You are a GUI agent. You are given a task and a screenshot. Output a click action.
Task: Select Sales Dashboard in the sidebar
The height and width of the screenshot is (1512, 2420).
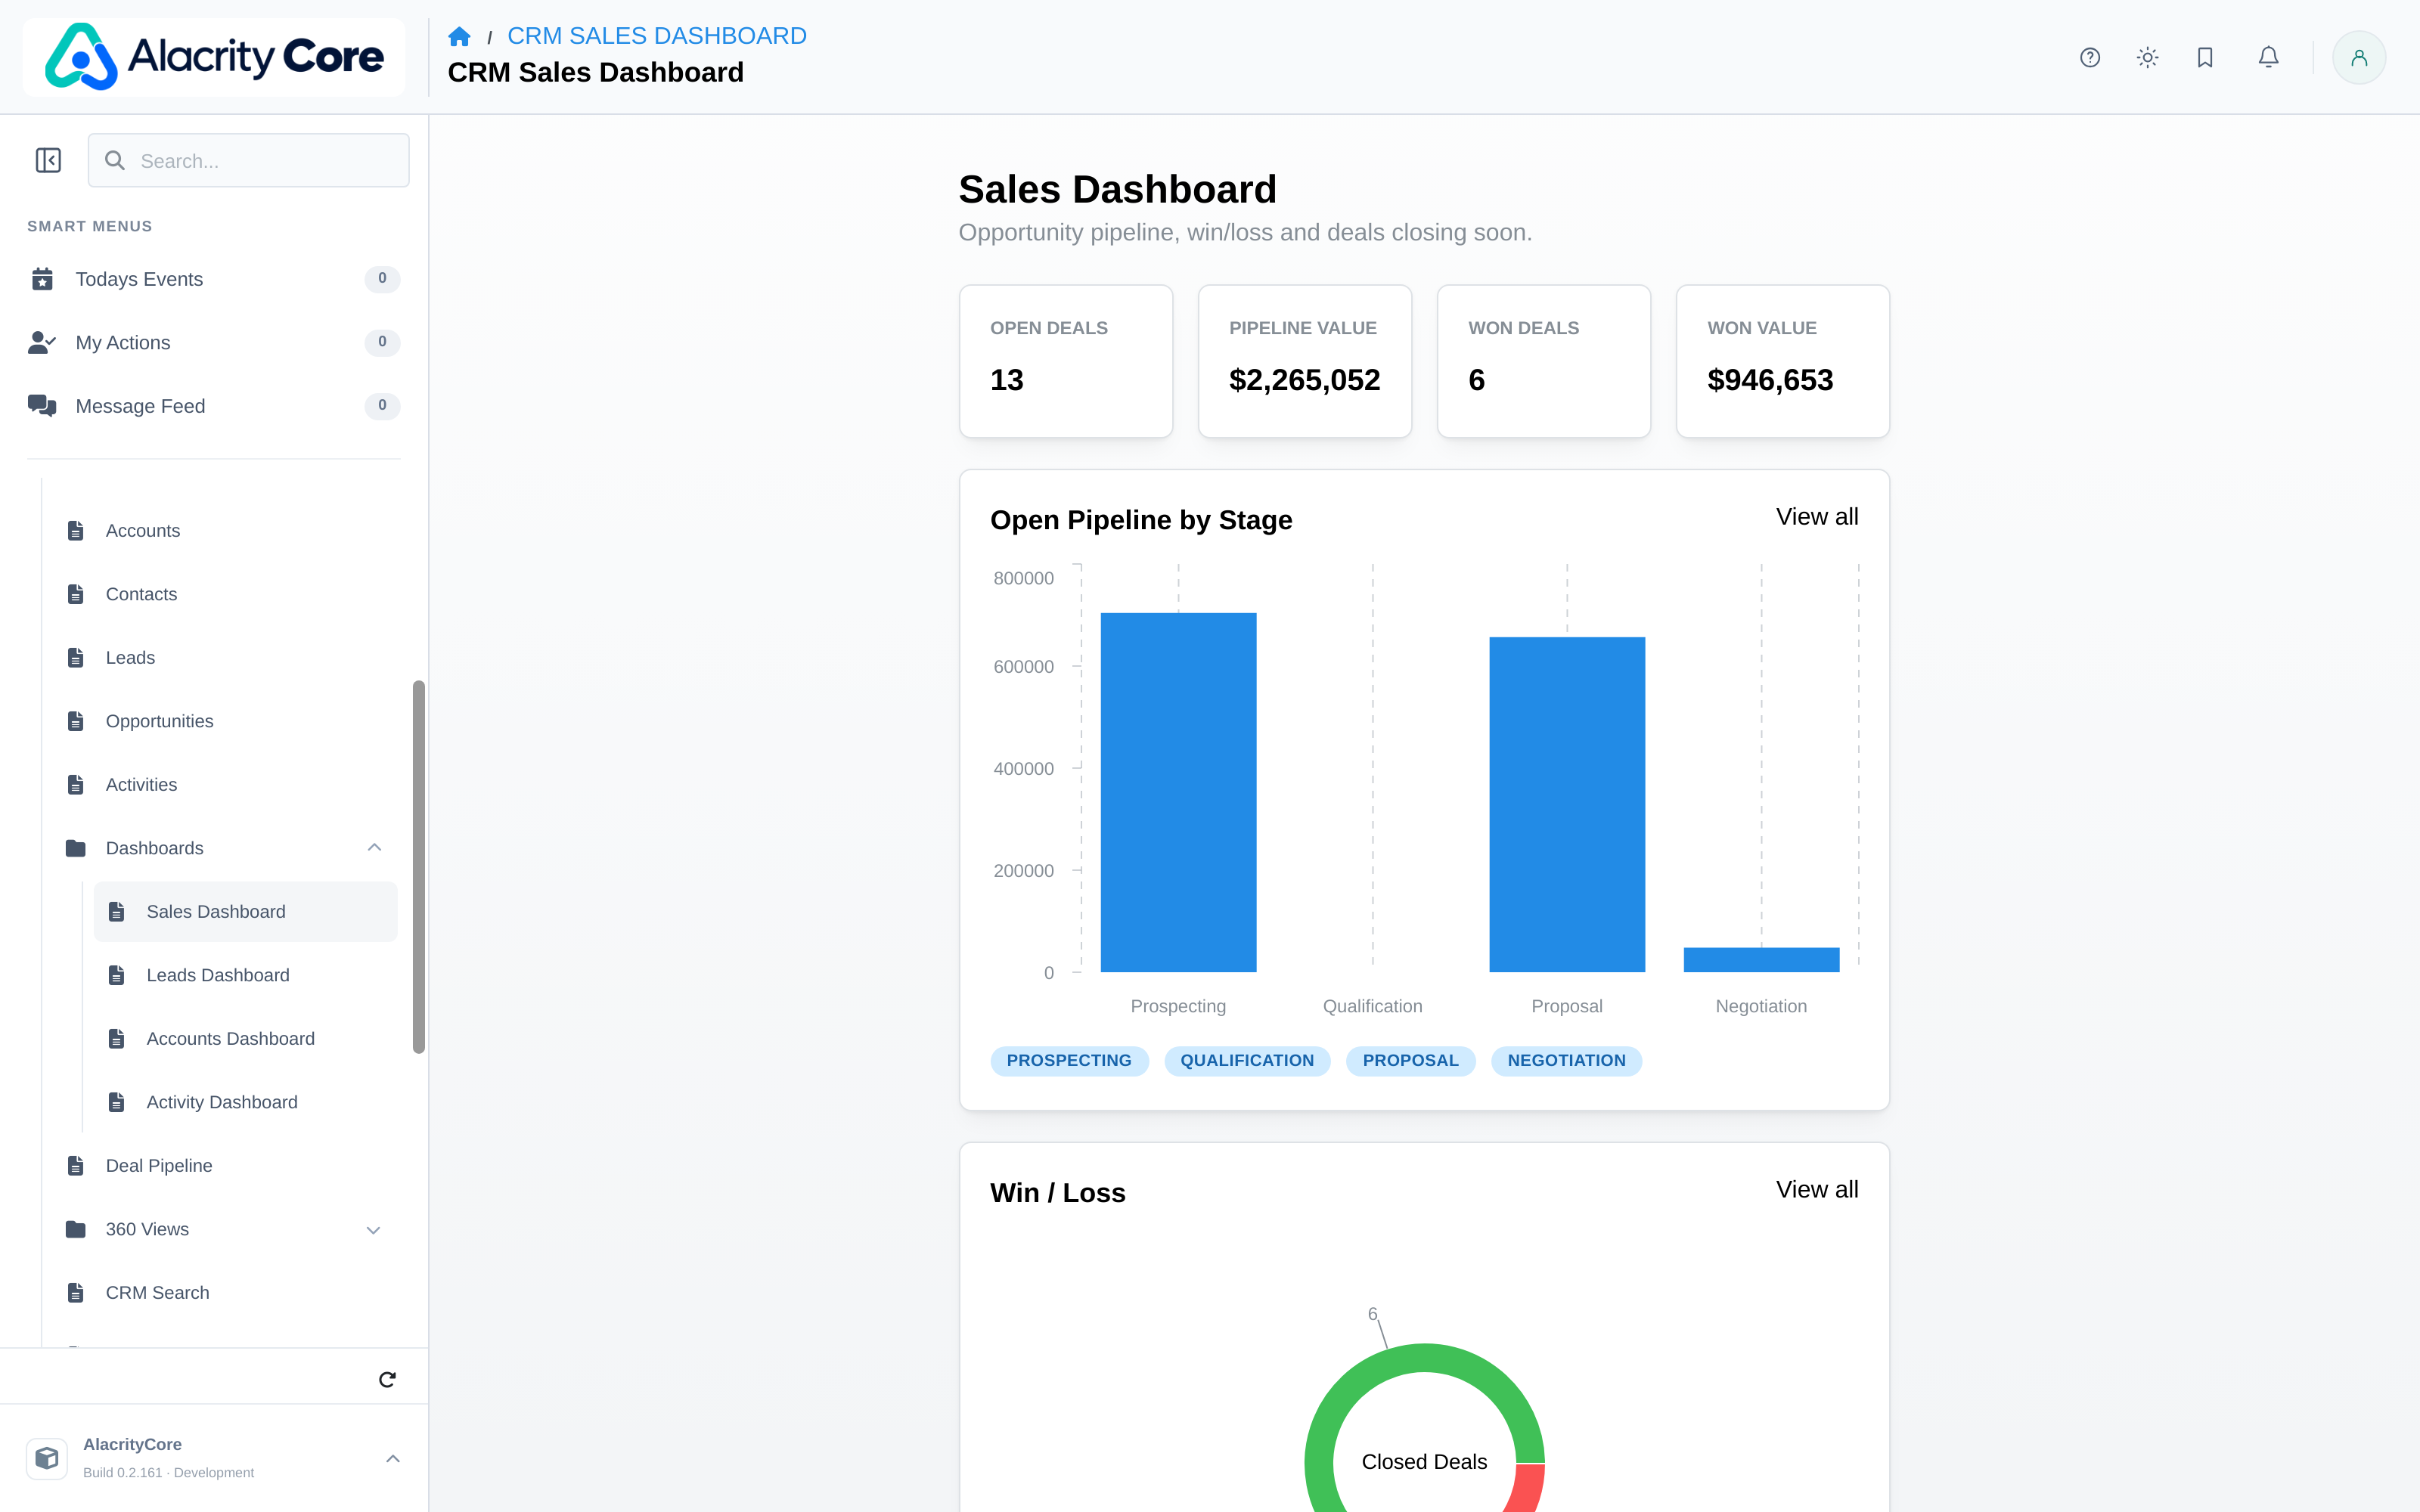[x=245, y=912]
